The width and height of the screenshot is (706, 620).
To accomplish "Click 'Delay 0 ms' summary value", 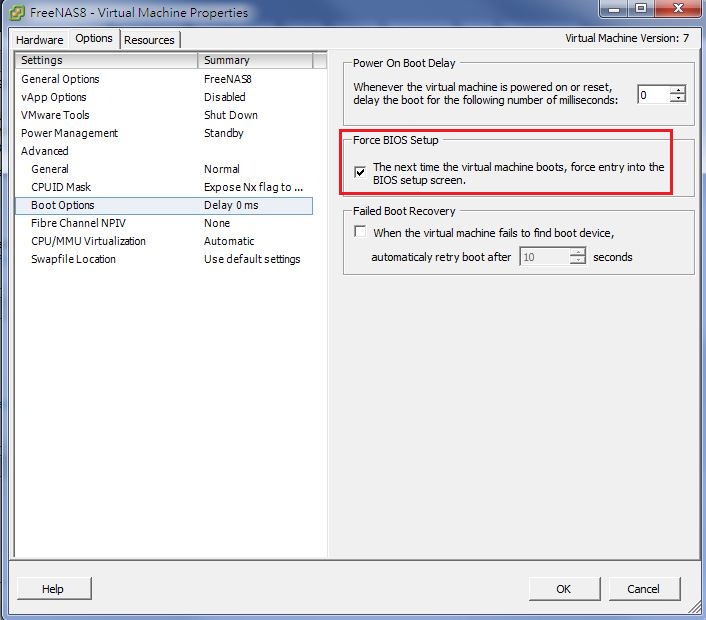I will pos(231,205).
